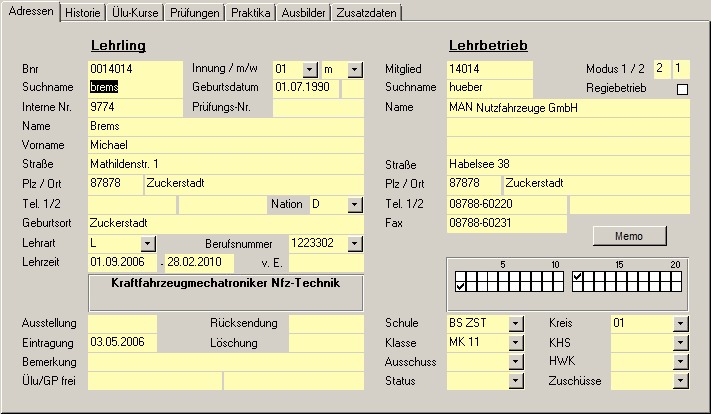Open the Nation dropdown
Image resolution: width=711 pixels, height=414 pixels.
tap(355, 204)
